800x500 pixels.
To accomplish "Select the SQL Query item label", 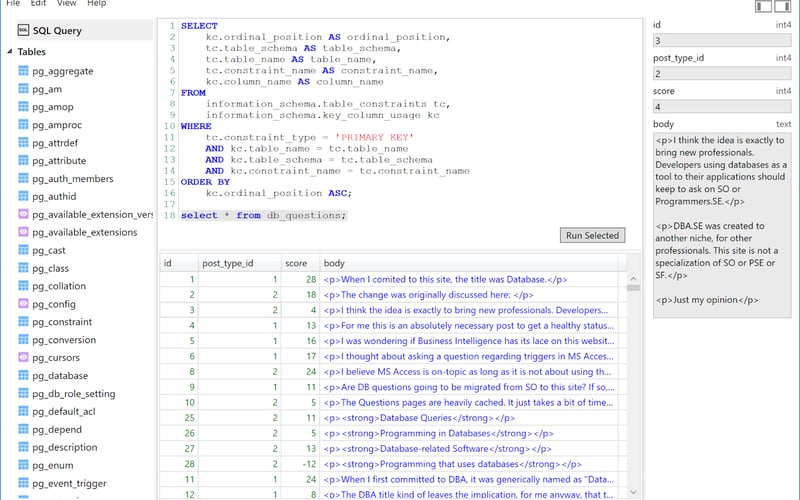I will 57,31.
